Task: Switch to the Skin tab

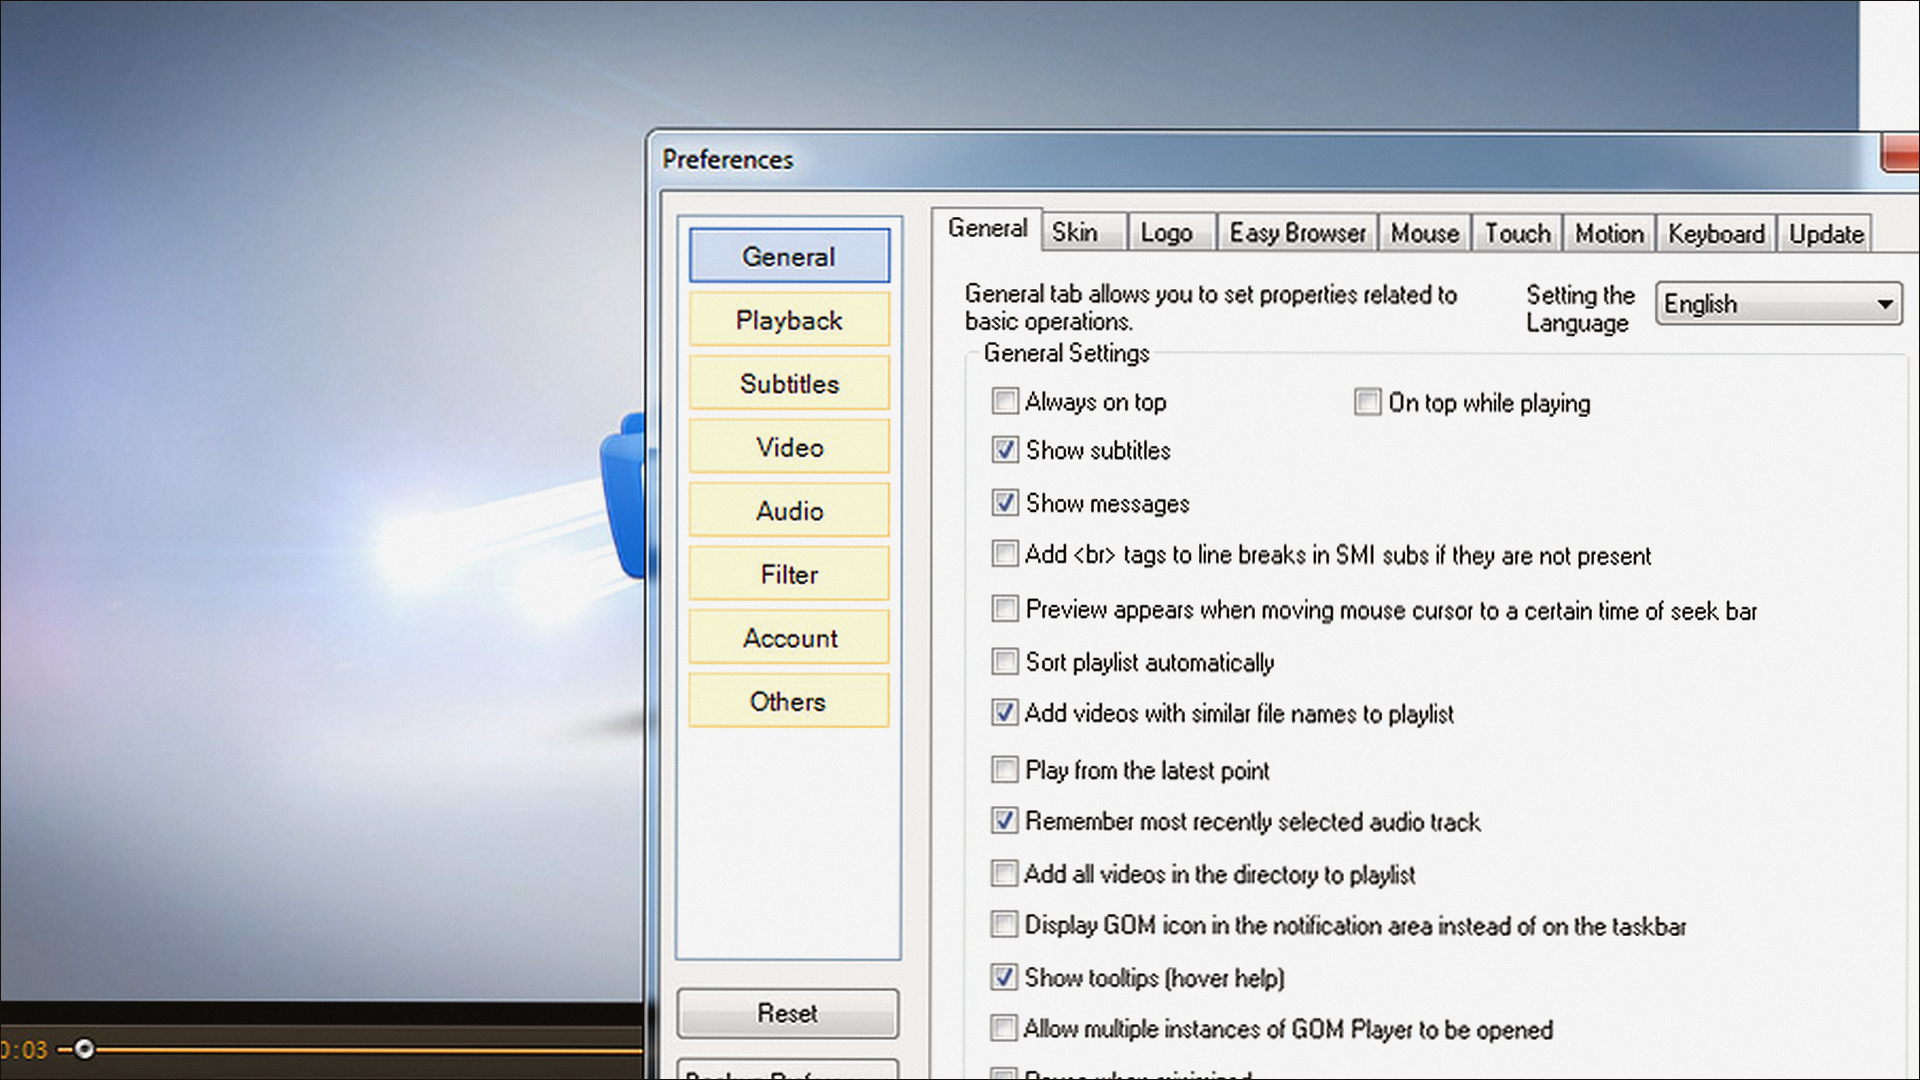Action: 1084,233
